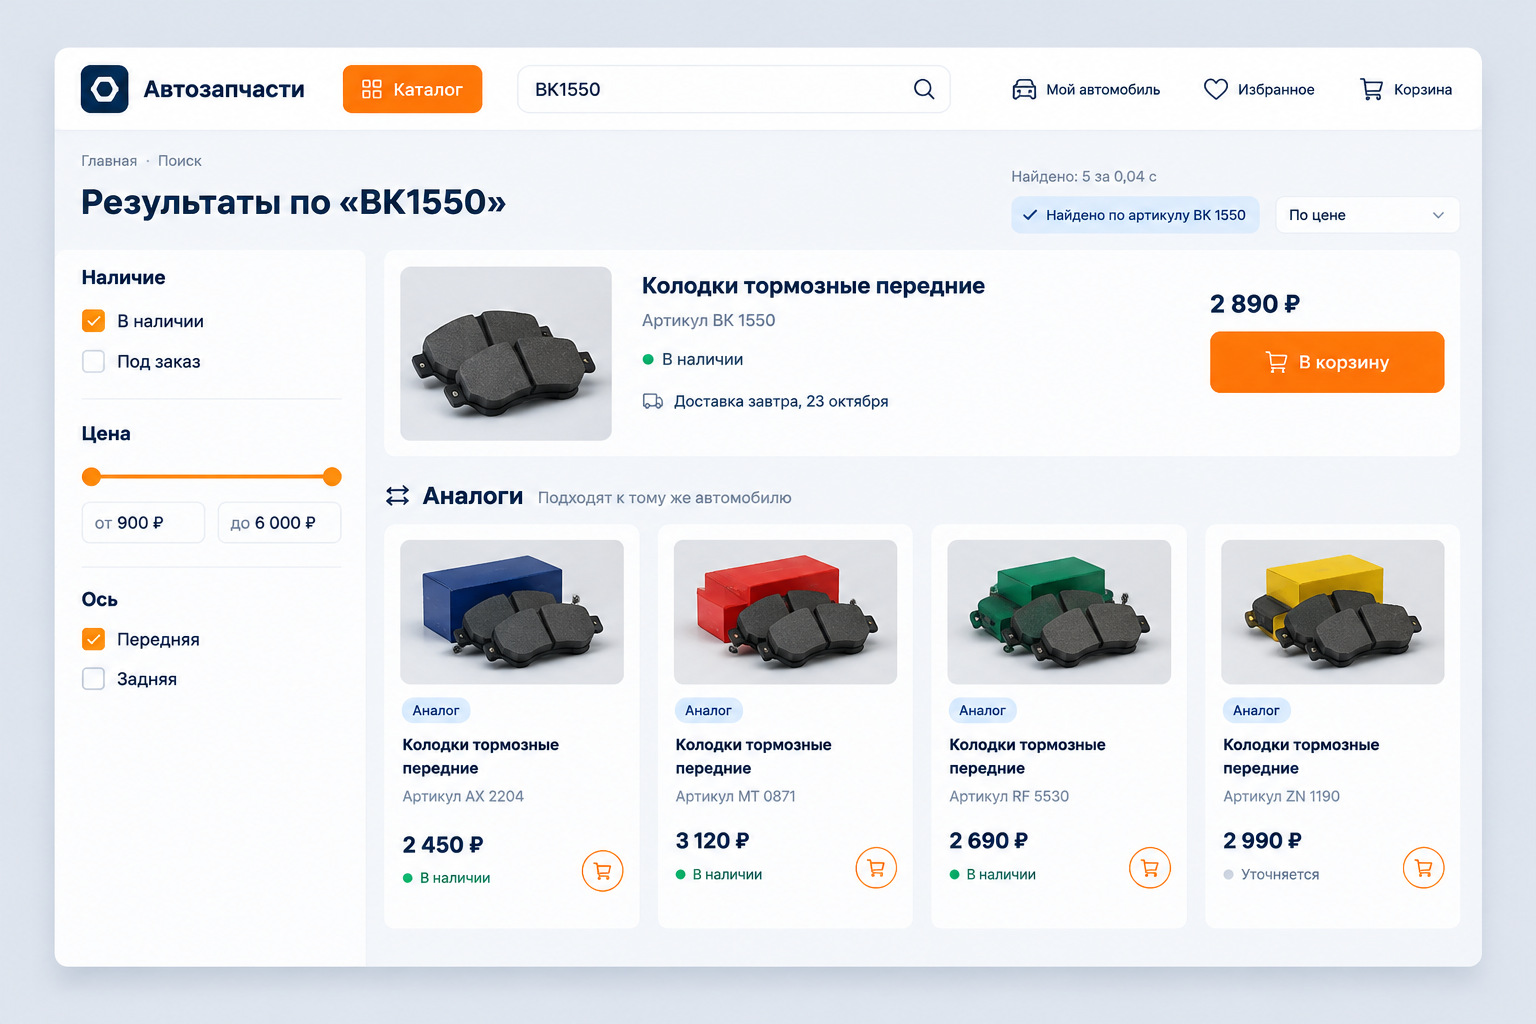Click Найдено: 5 за 0,04 с text
Image resolution: width=1536 pixels, height=1024 pixels.
click(1084, 176)
